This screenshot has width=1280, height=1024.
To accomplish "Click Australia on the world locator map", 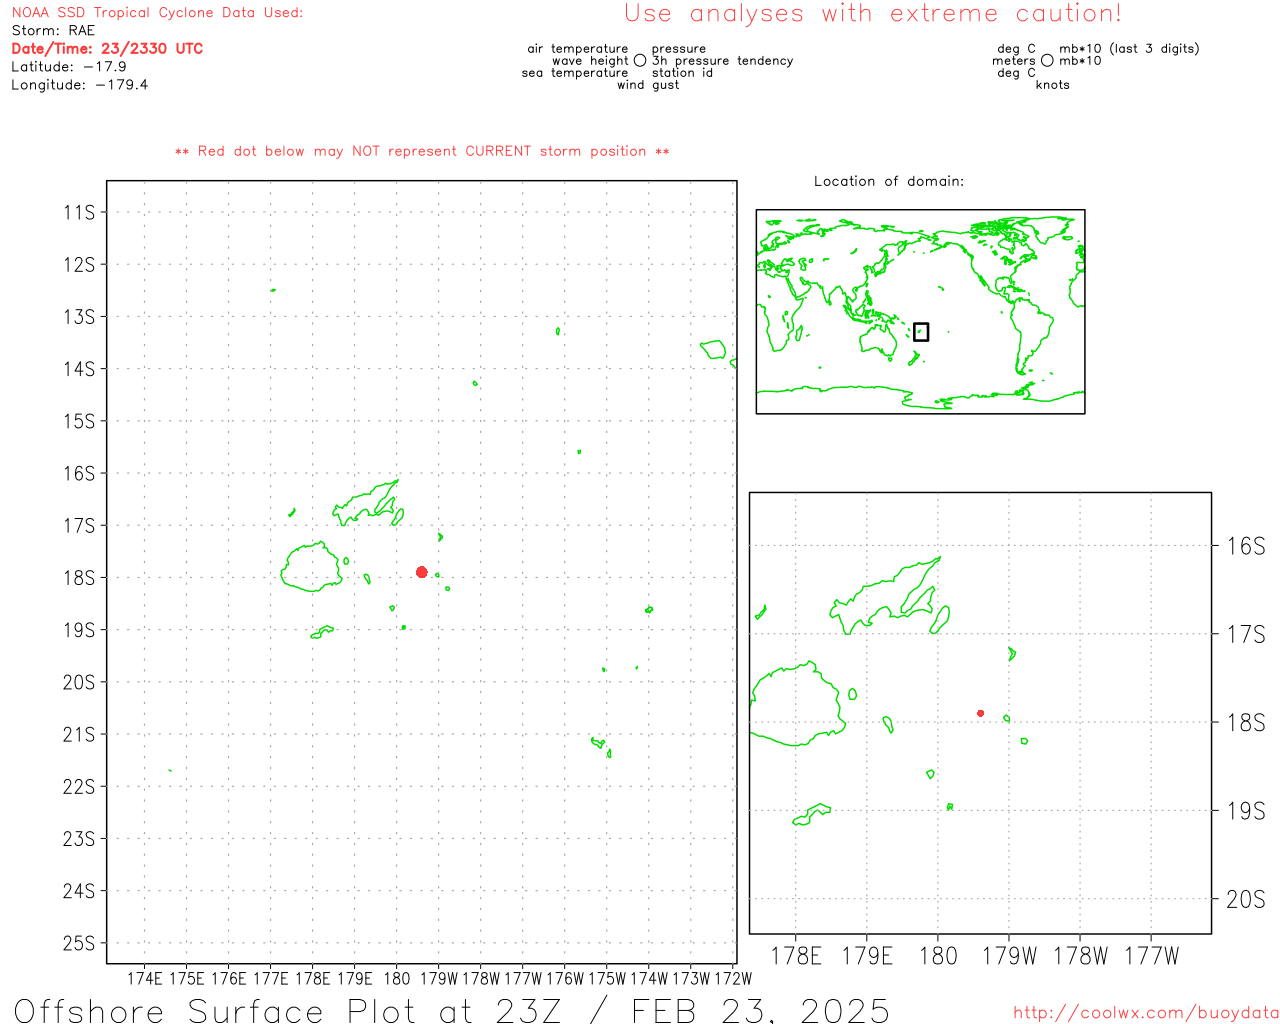I will 878,341.
